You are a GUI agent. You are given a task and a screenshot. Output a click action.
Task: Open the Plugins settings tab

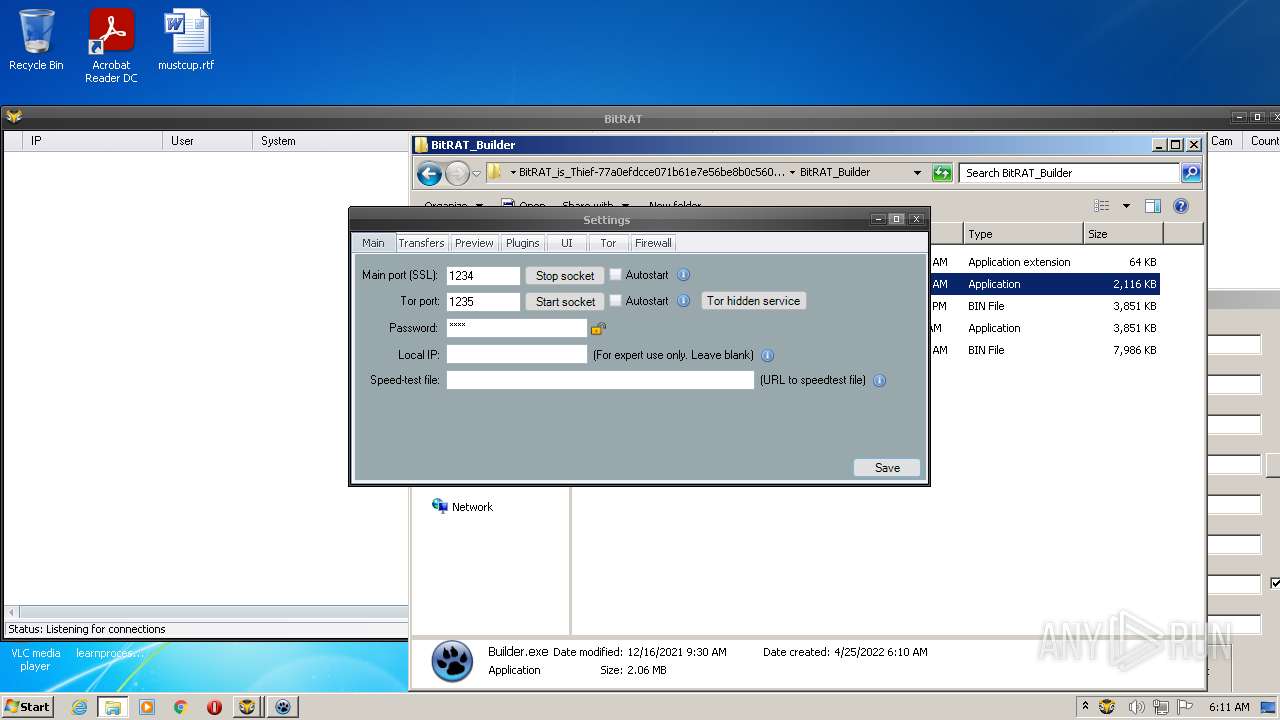pyautogui.click(x=522, y=243)
